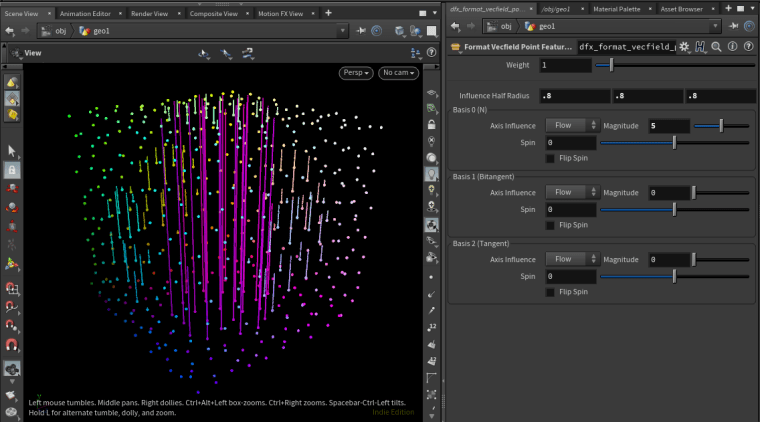Open the No cam camera dropdown

click(400, 73)
